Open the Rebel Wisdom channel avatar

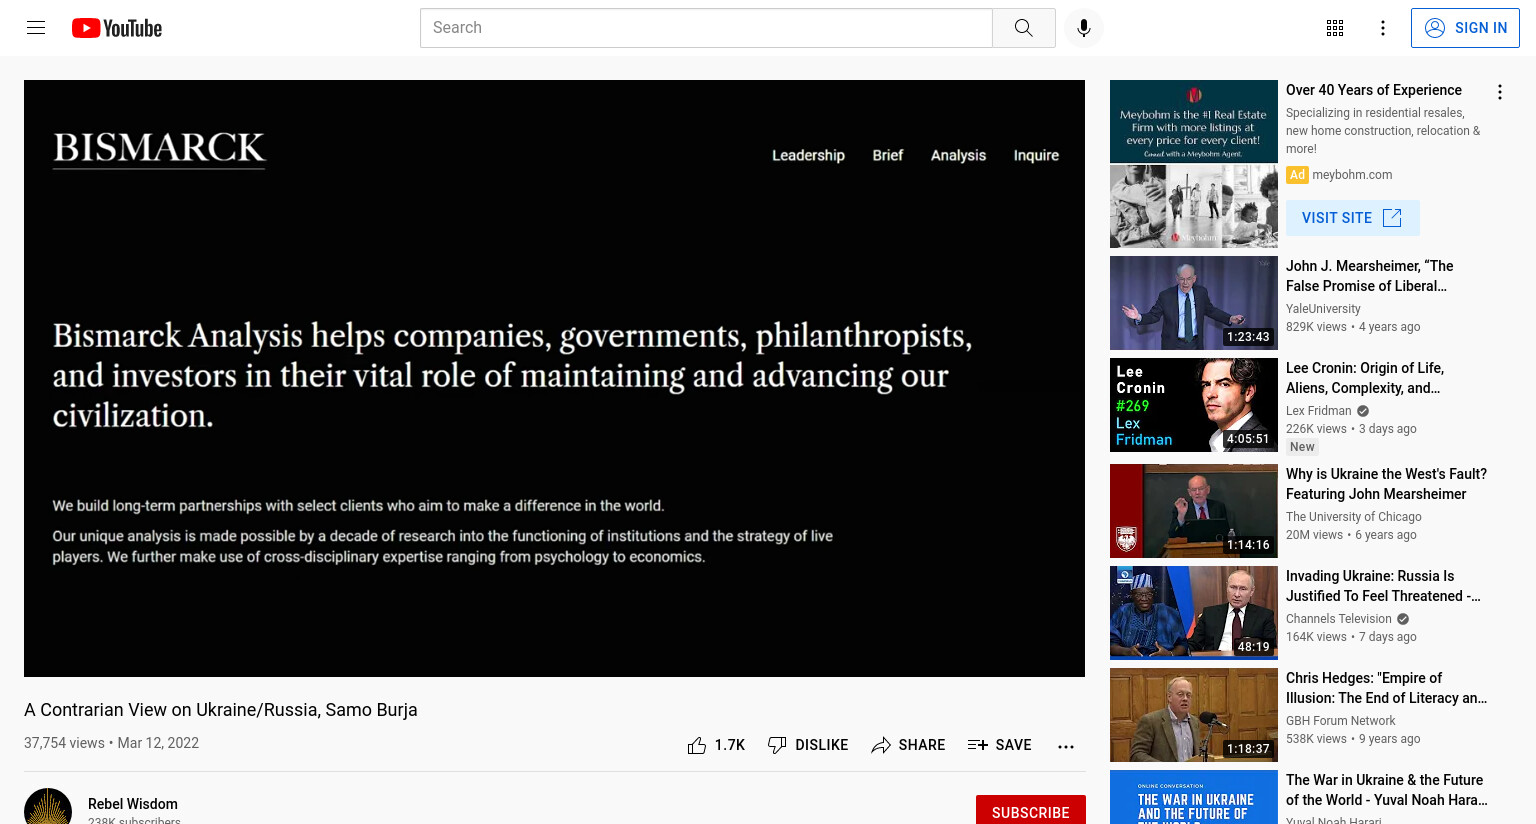tap(48, 808)
